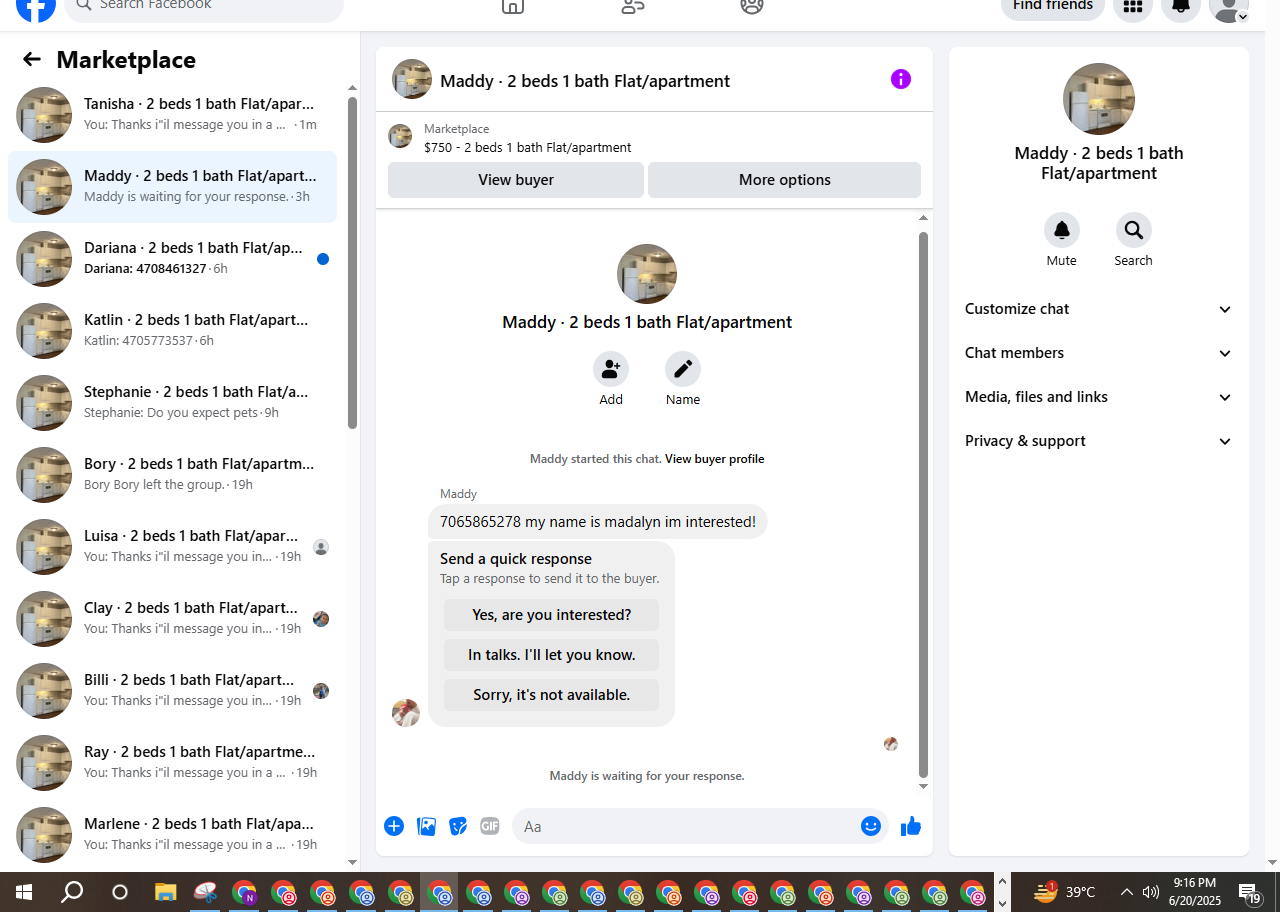Expand Customize chat section
The height and width of the screenshot is (912, 1280).
(x=1099, y=309)
